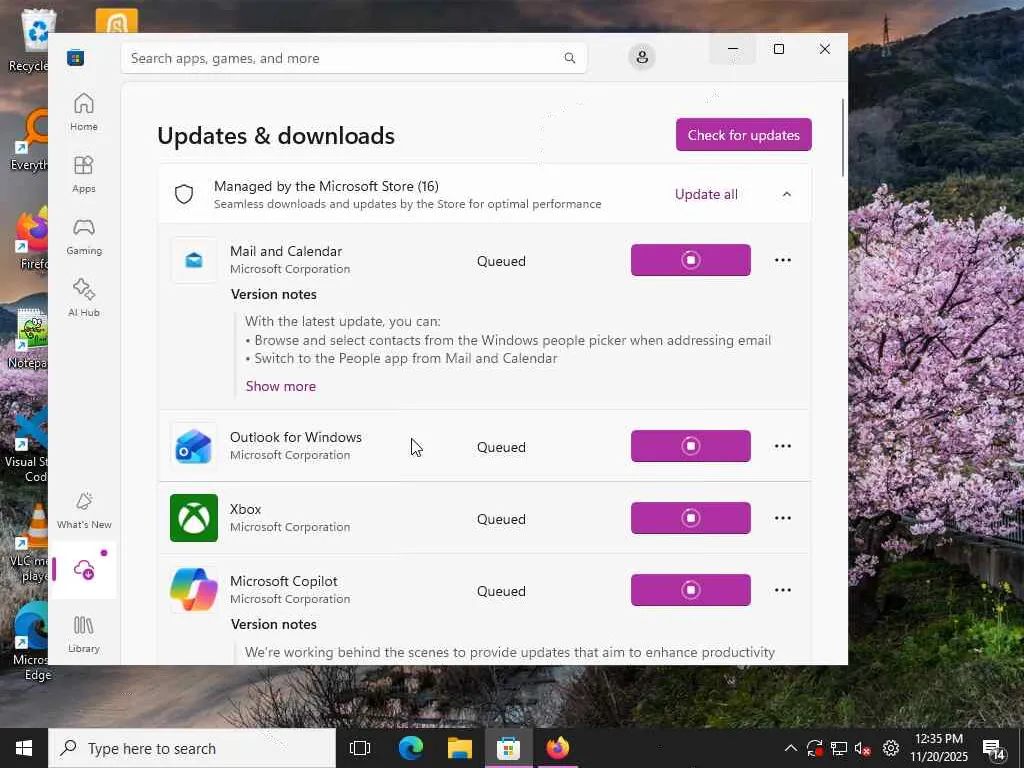Select the Downloads cloud icon in sidebar

point(84,570)
